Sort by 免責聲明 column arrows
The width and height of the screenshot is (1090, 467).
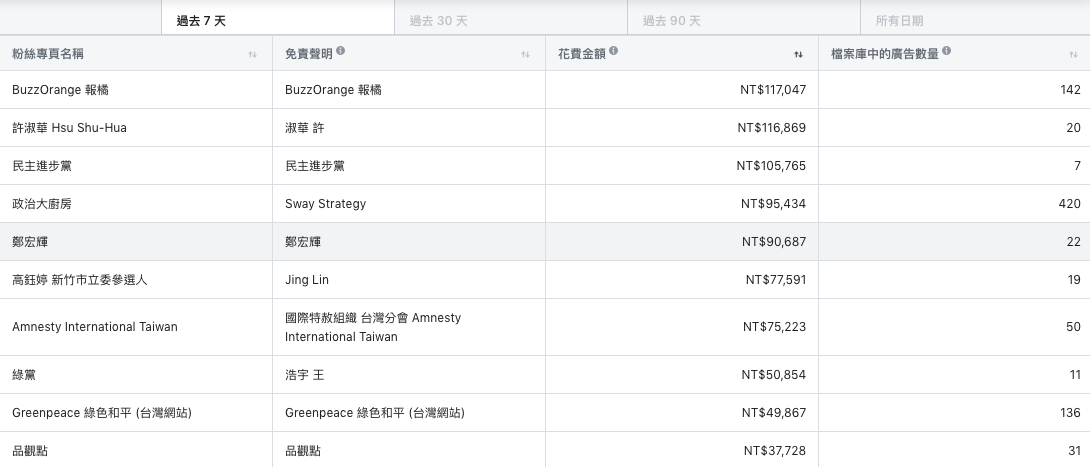click(526, 54)
